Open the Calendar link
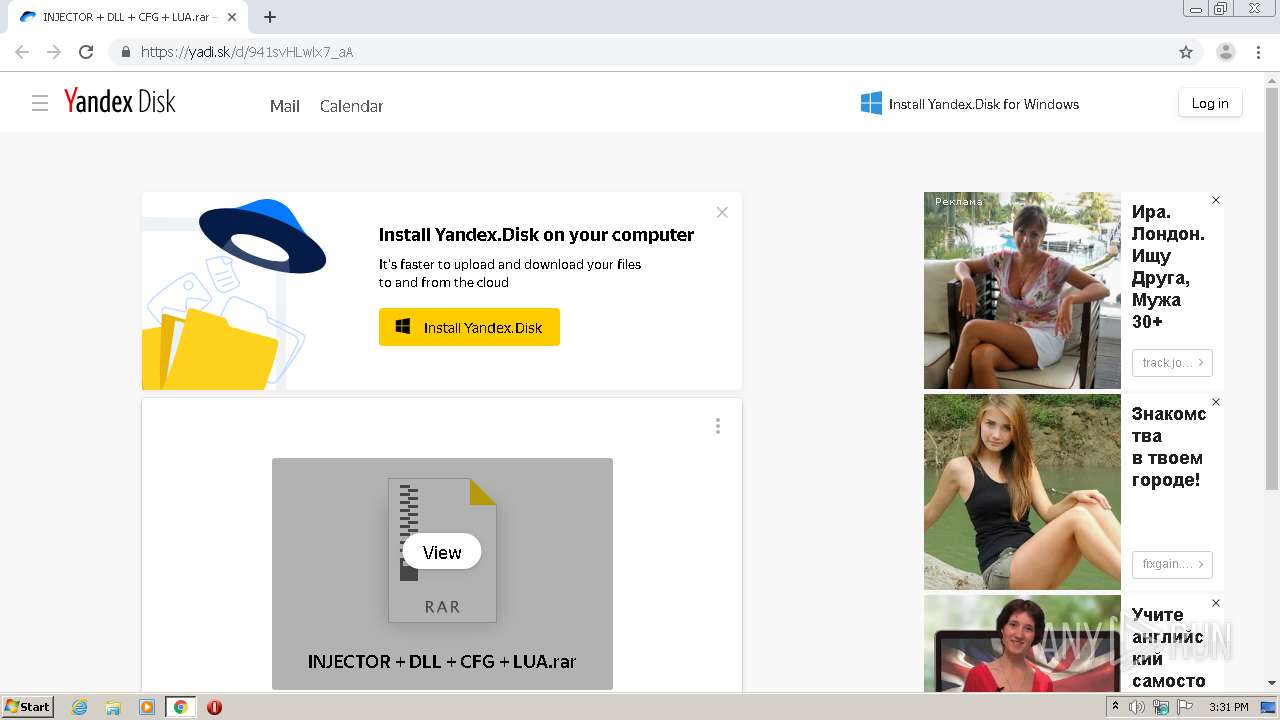The image size is (1280, 720). click(351, 106)
